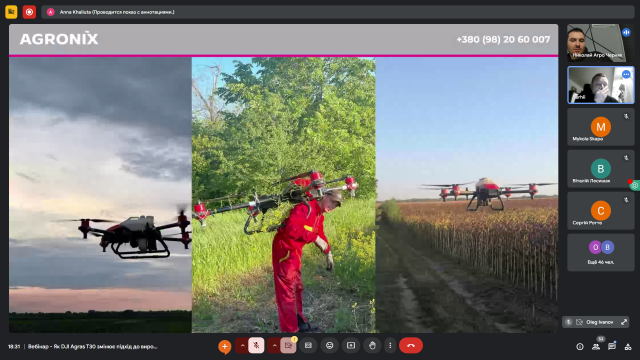Expand Oleg Ivanov self-view tile
640x360 pixels.
point(624,322)
